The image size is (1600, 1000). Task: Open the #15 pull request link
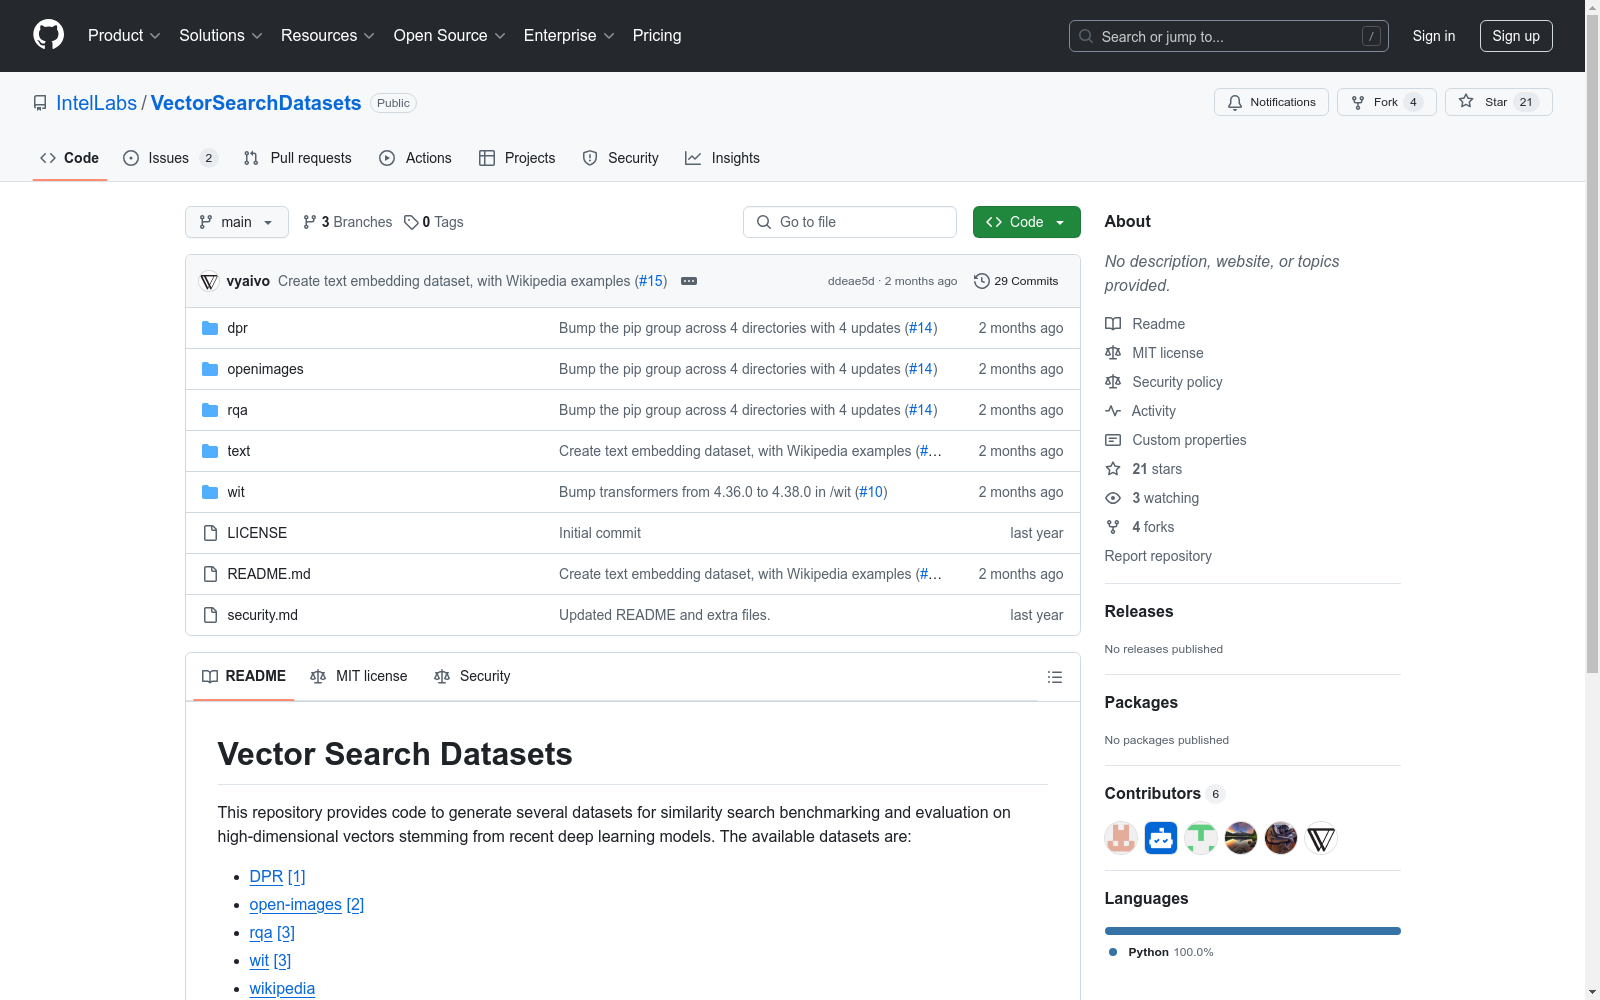coord(651,281)
